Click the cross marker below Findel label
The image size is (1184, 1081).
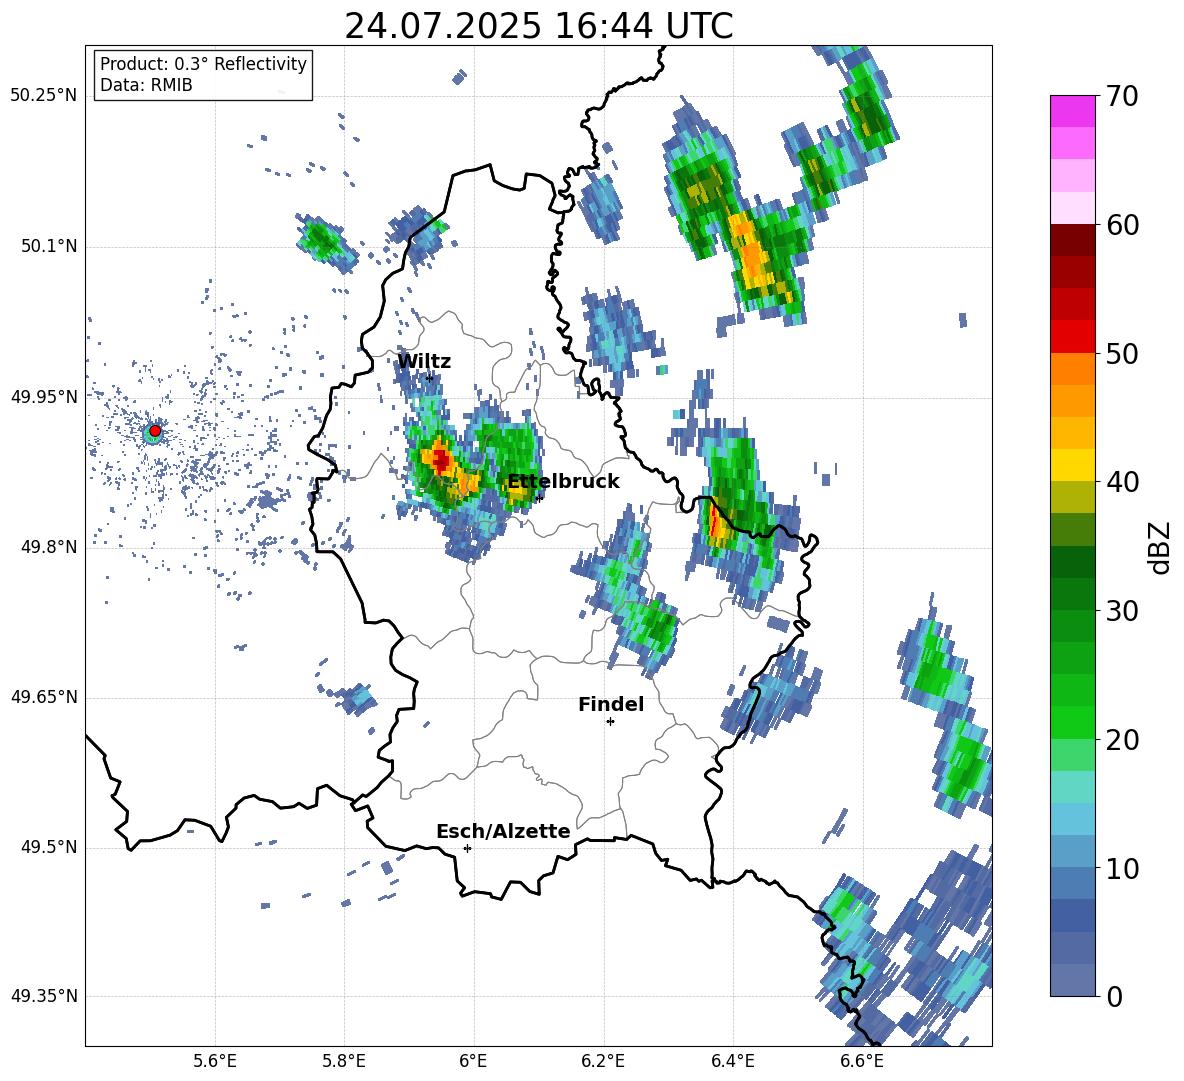tap(611, 722)
